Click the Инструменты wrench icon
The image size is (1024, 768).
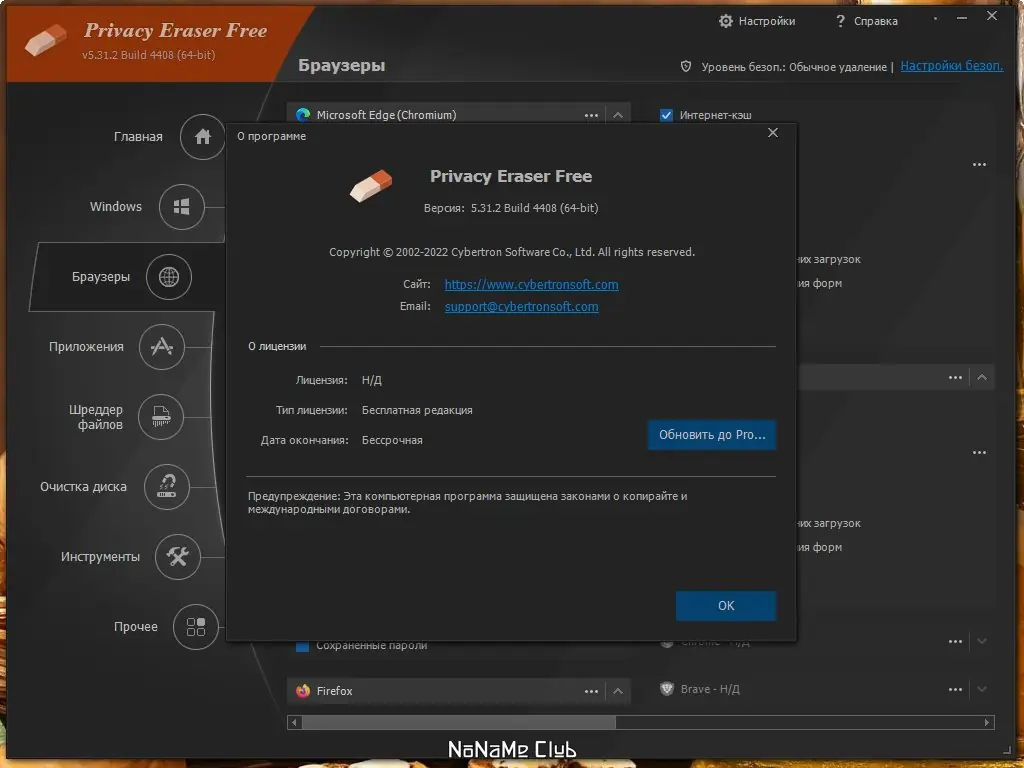click(178, 556)
